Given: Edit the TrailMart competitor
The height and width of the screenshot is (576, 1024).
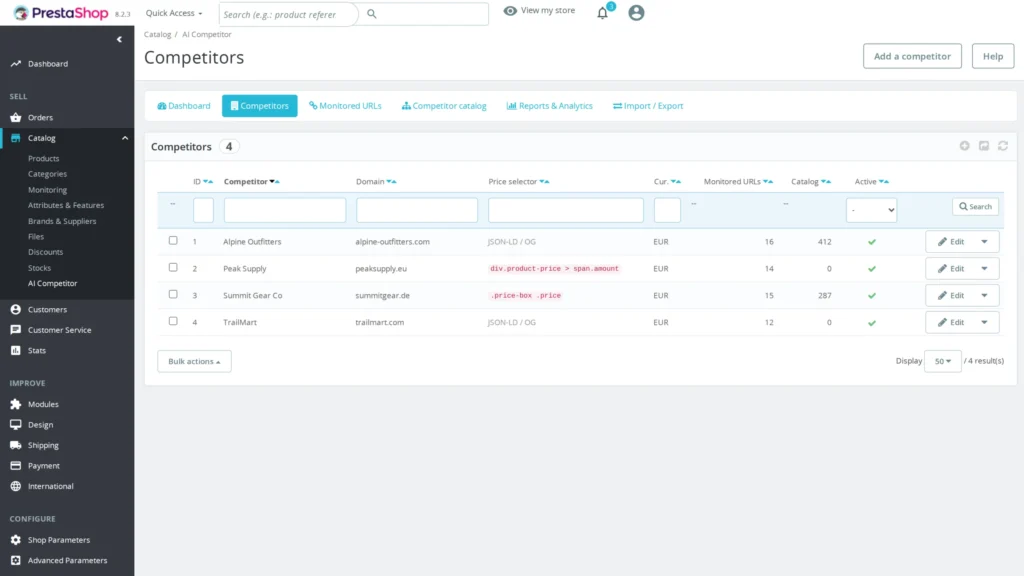Looking at the screenshot, I should click(x=950, y=322).
